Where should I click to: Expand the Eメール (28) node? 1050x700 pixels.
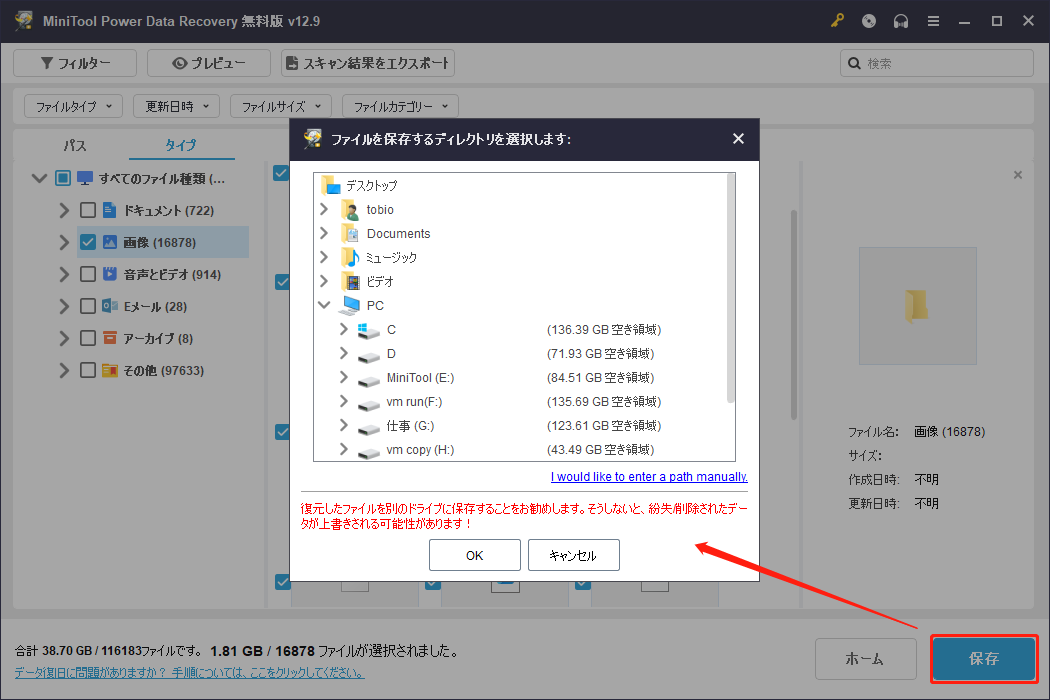64,306
